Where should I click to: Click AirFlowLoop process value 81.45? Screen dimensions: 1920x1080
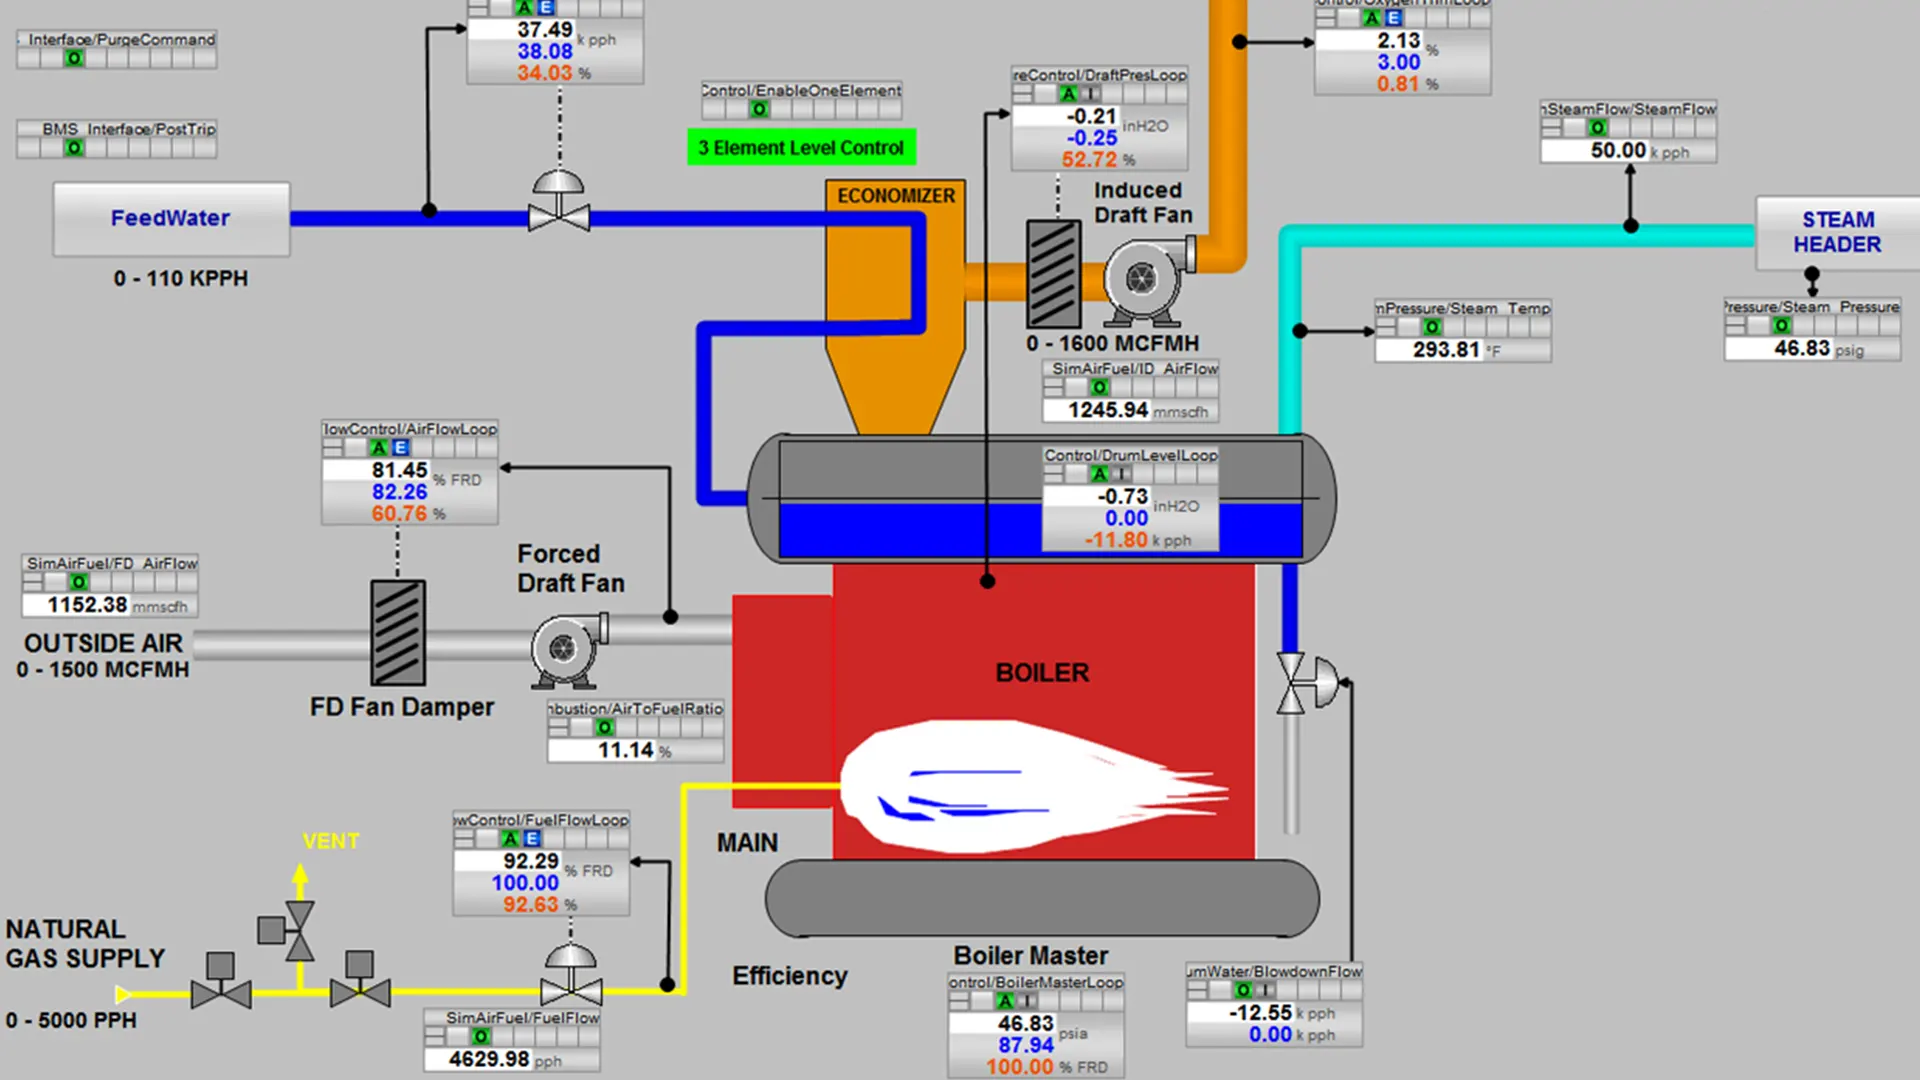pos(399,470)
